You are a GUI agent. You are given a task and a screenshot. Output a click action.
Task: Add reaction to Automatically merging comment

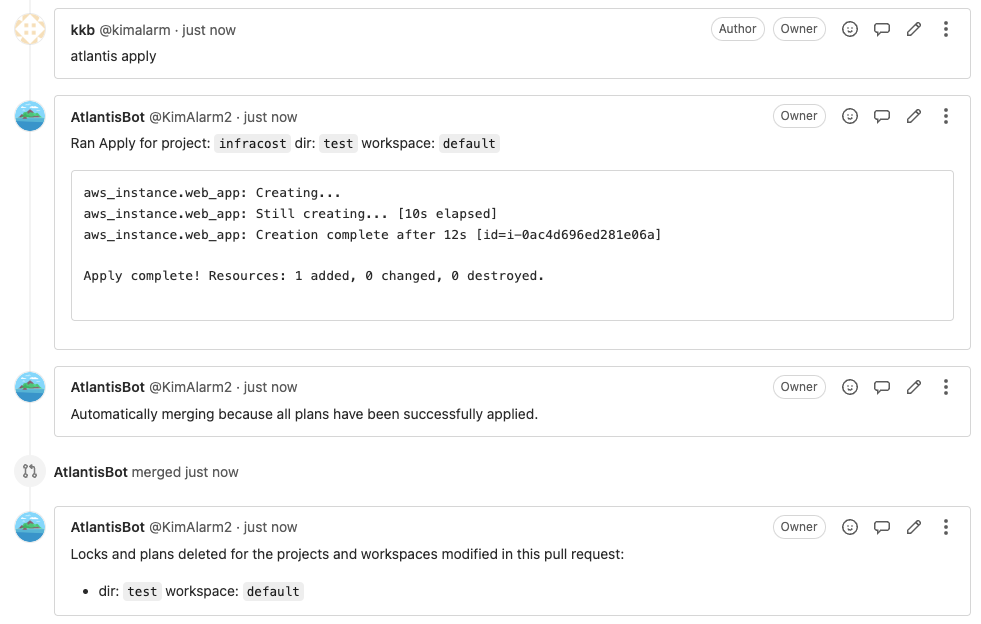(850, 387)
